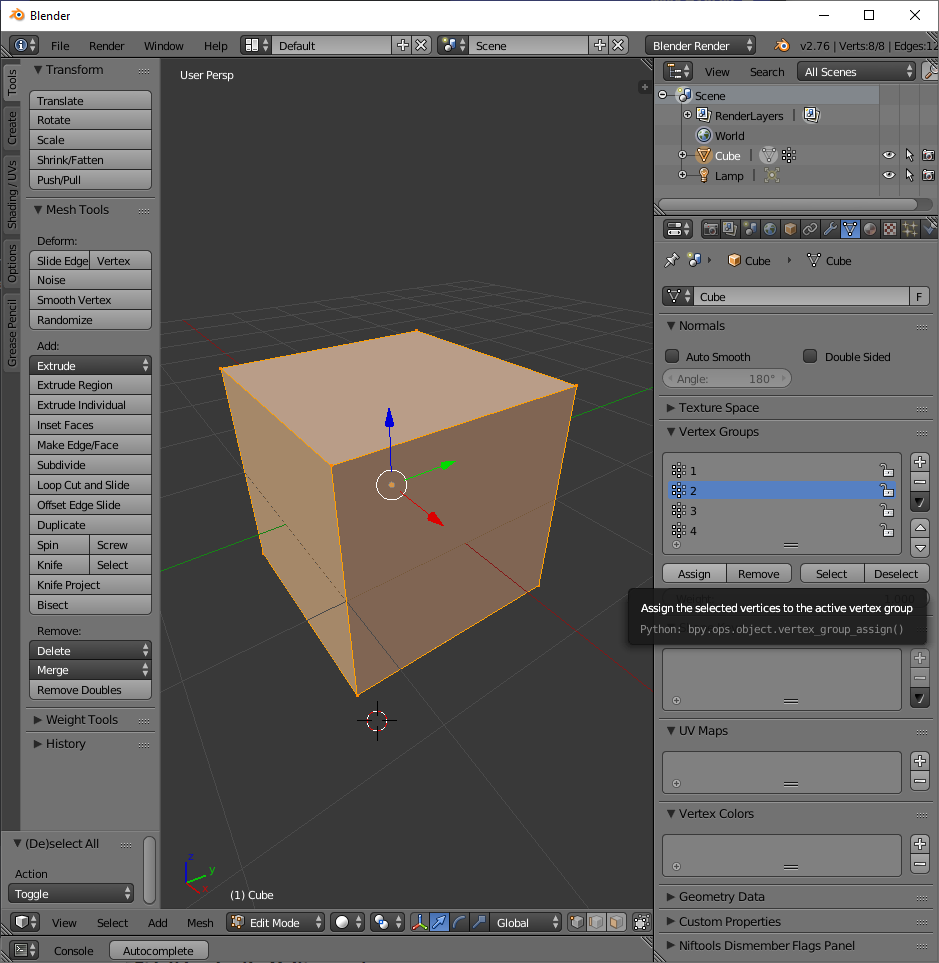Move vertex group up in the list
This screenshot has height=963, width=939.
(x=920, y=528)
